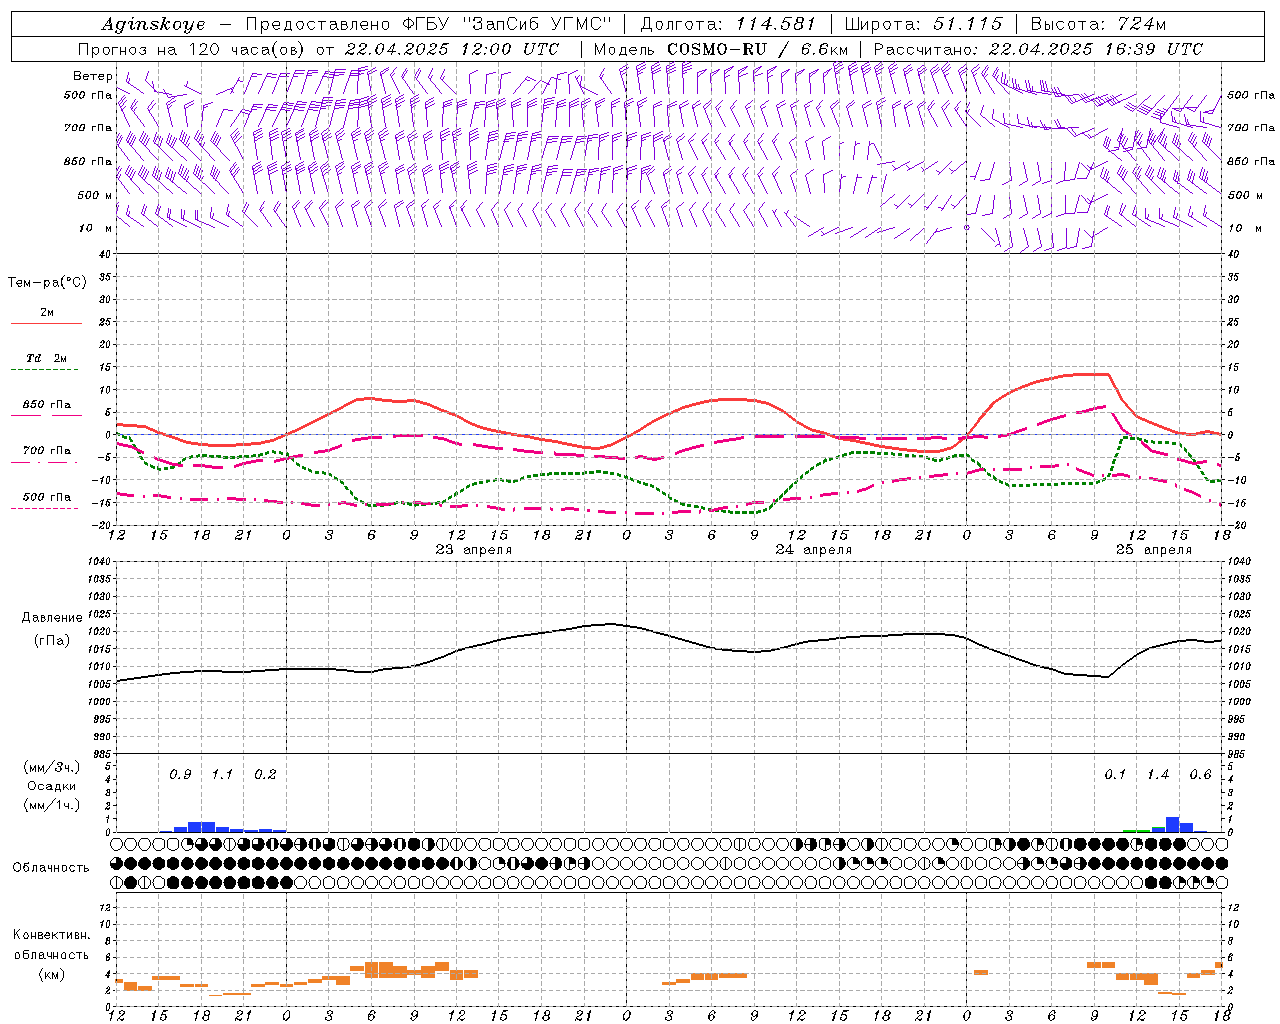Image resolution: width=1280 pixels, height=1024 pixels.
Task: Click the 'Долгота: 114.581' longitude value
Action: click(x=728, y=24)
